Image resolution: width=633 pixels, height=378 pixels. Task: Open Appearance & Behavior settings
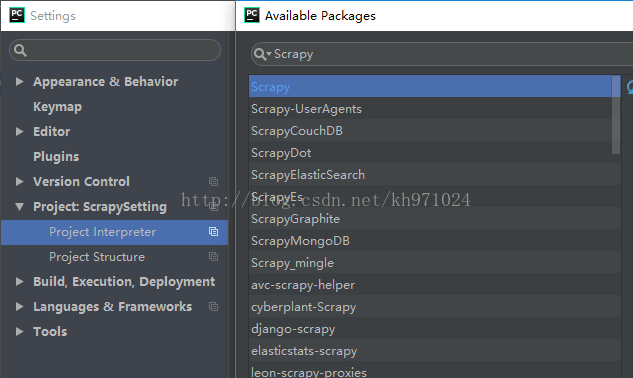tap(105, 82)
